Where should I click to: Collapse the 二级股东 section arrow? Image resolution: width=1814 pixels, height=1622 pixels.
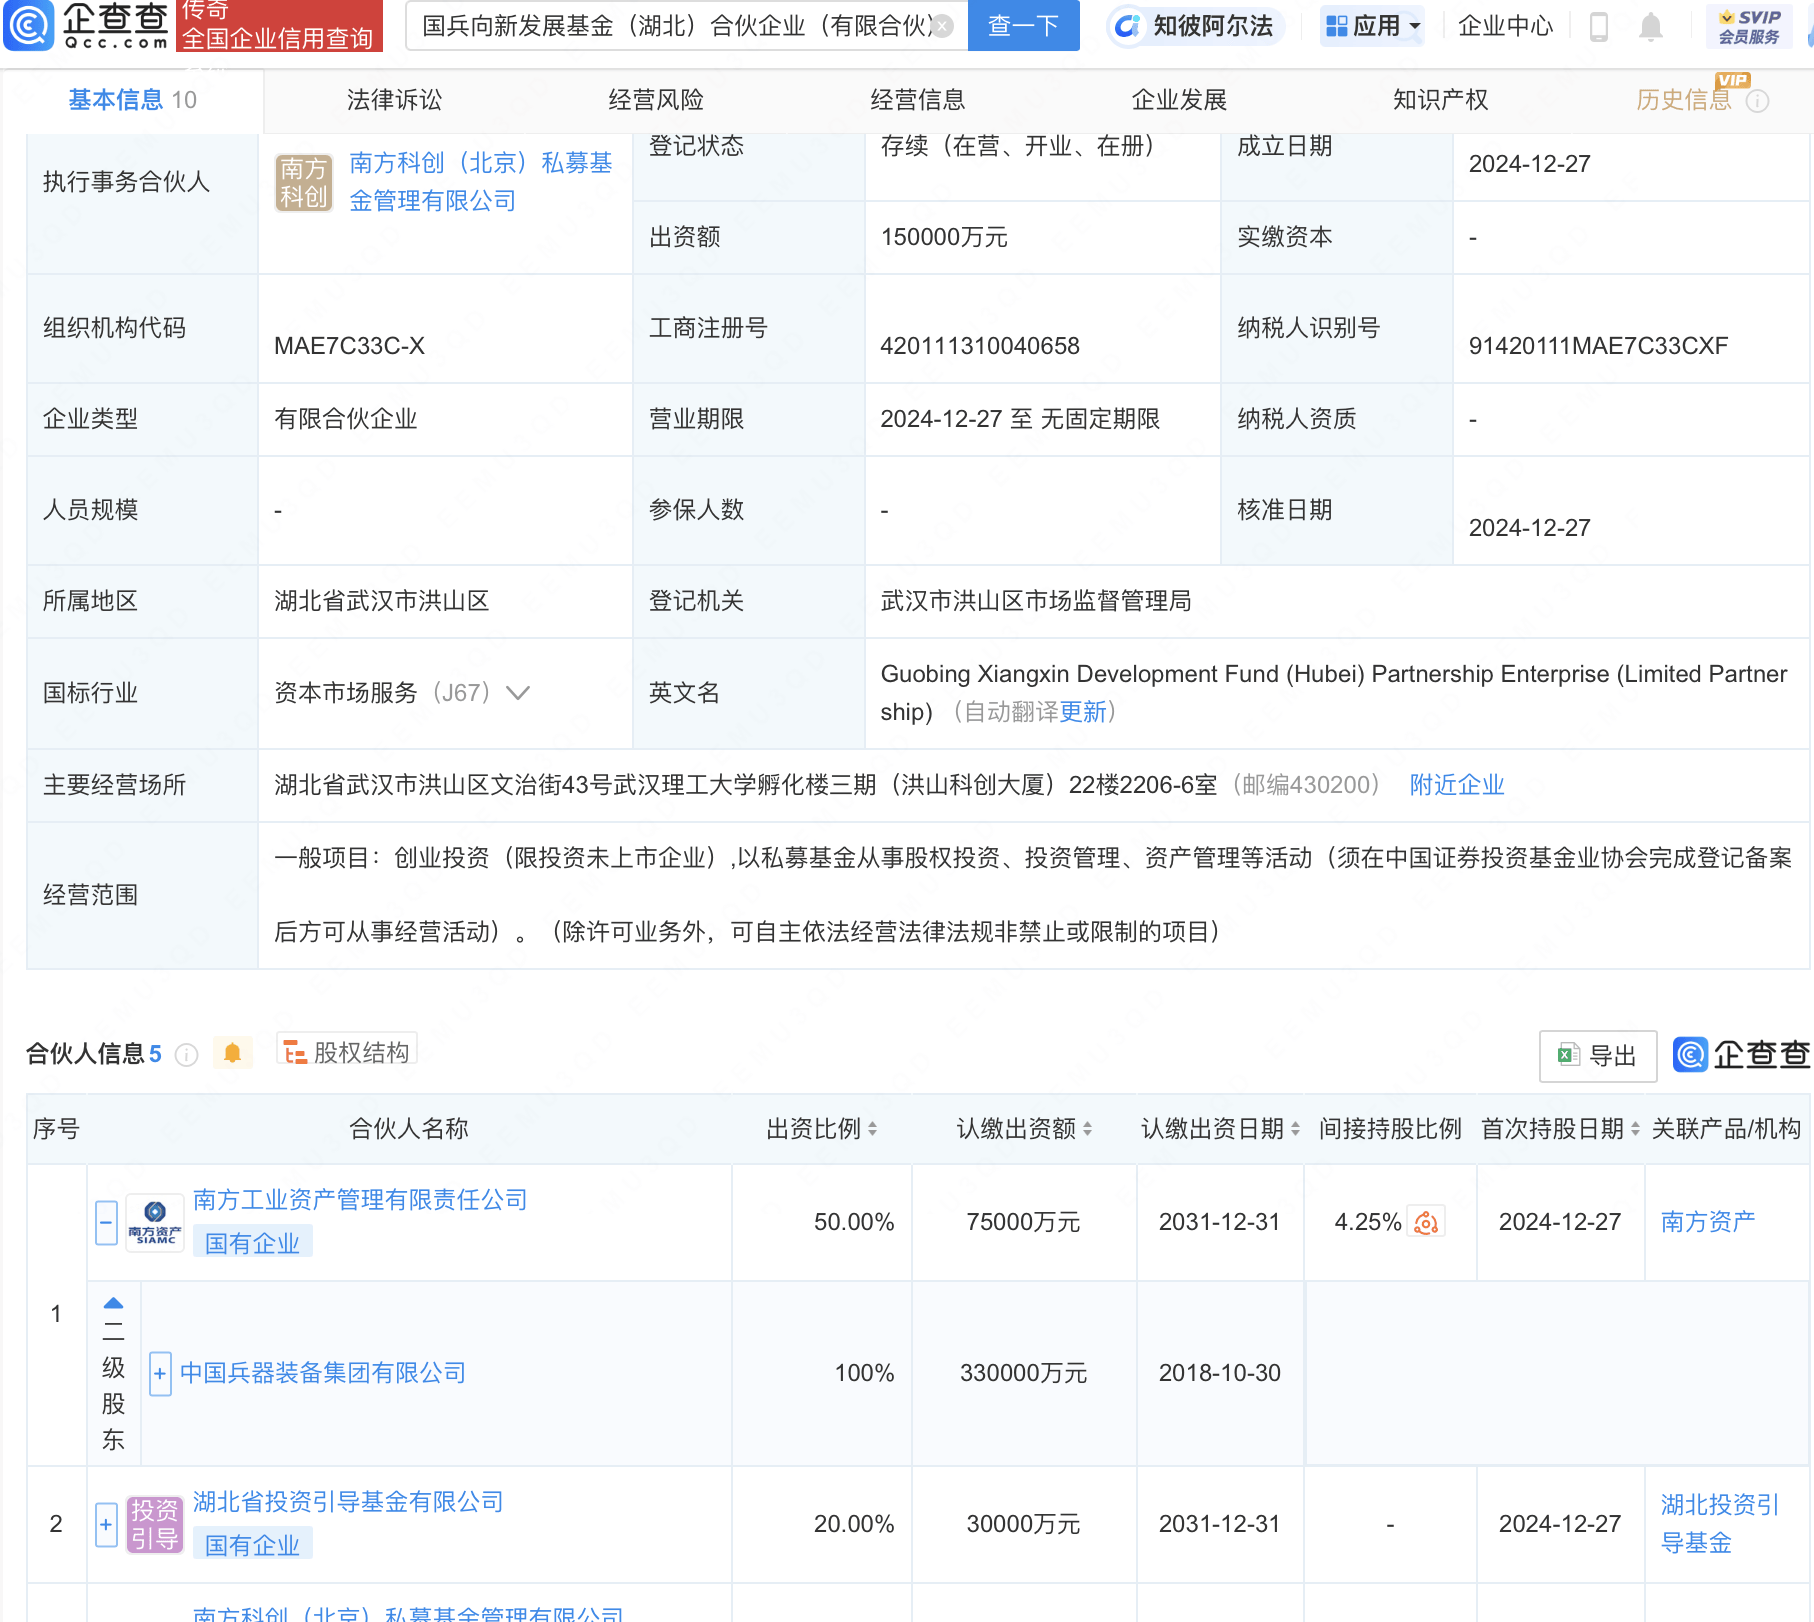113,1303
